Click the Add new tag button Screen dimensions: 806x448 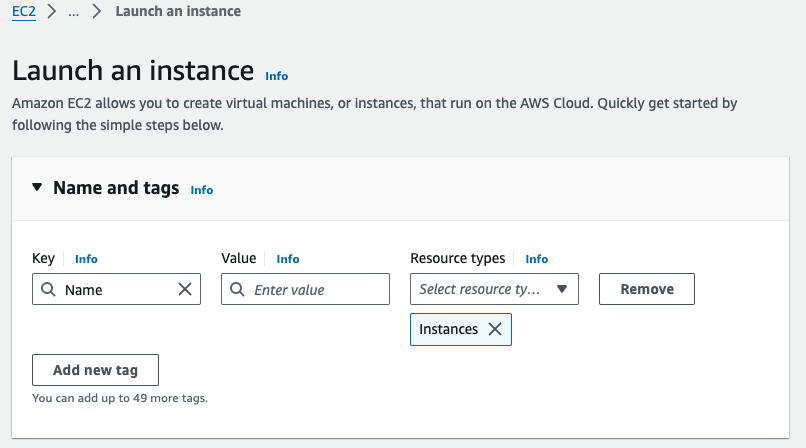pos(96,370)
